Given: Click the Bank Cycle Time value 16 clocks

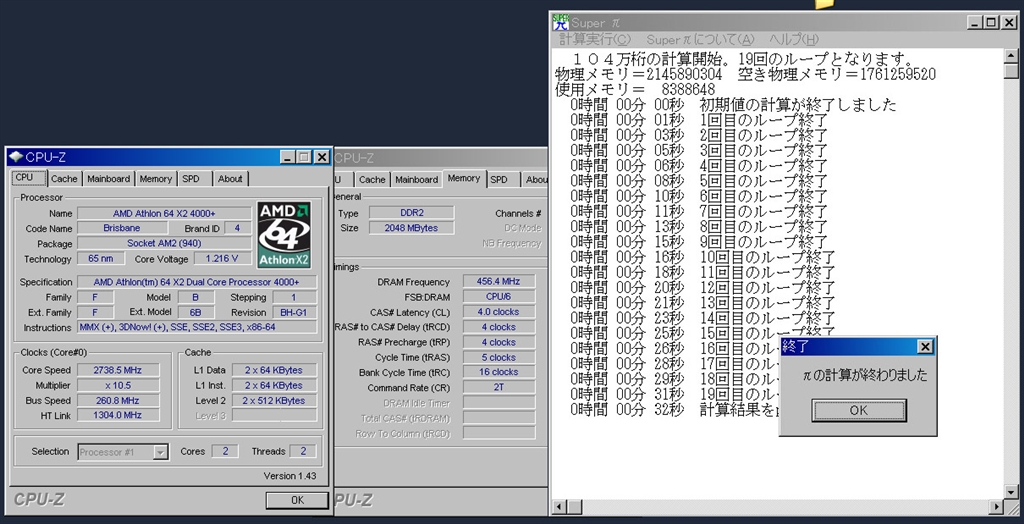Looking at the screenshot, I should 499,372.
